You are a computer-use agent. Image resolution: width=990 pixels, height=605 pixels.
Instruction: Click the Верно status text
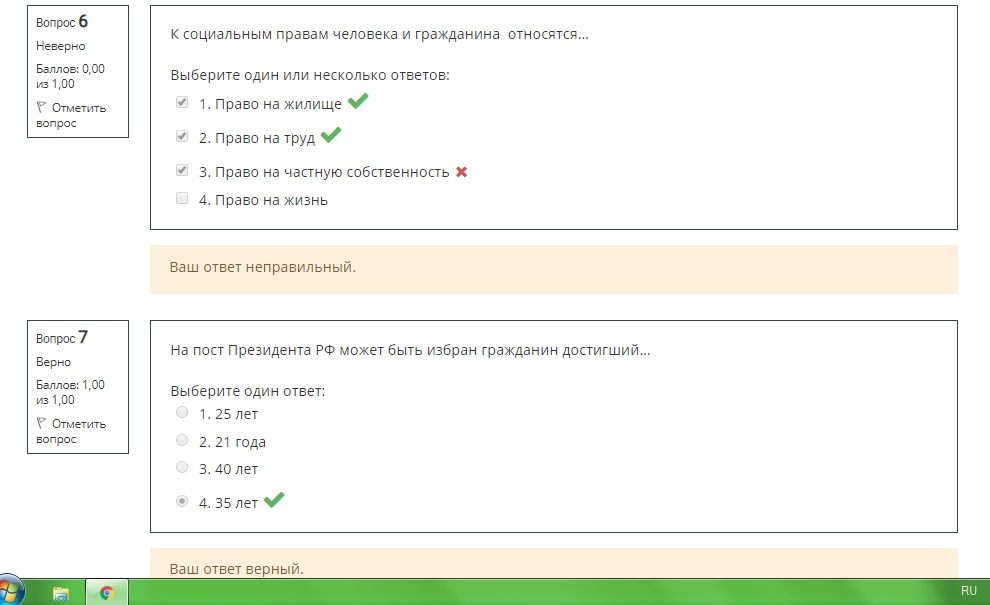[54, 362]
